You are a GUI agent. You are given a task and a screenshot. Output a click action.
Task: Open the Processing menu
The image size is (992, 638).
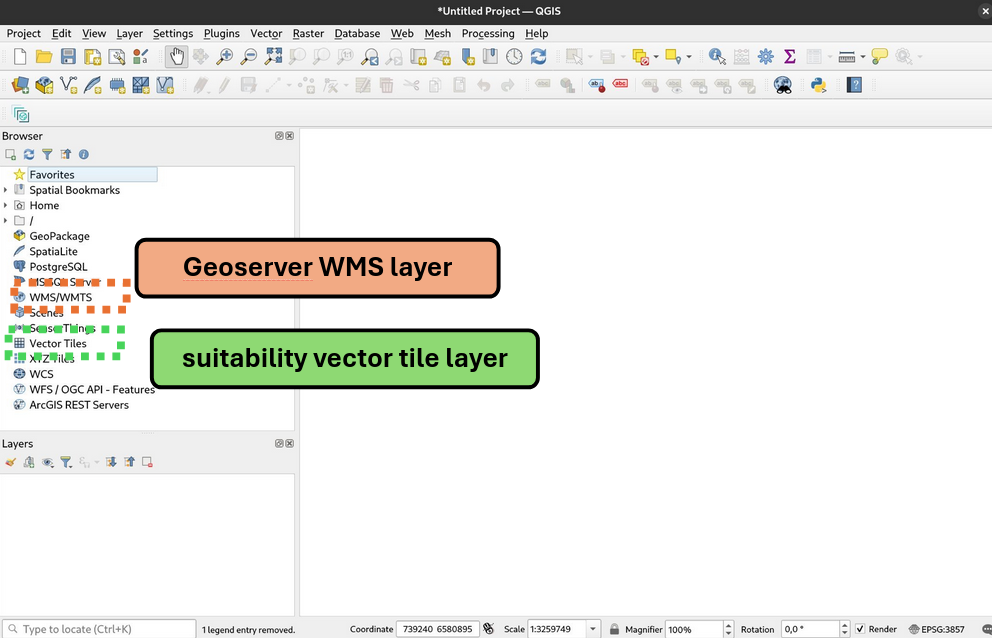tap(488, 34)
